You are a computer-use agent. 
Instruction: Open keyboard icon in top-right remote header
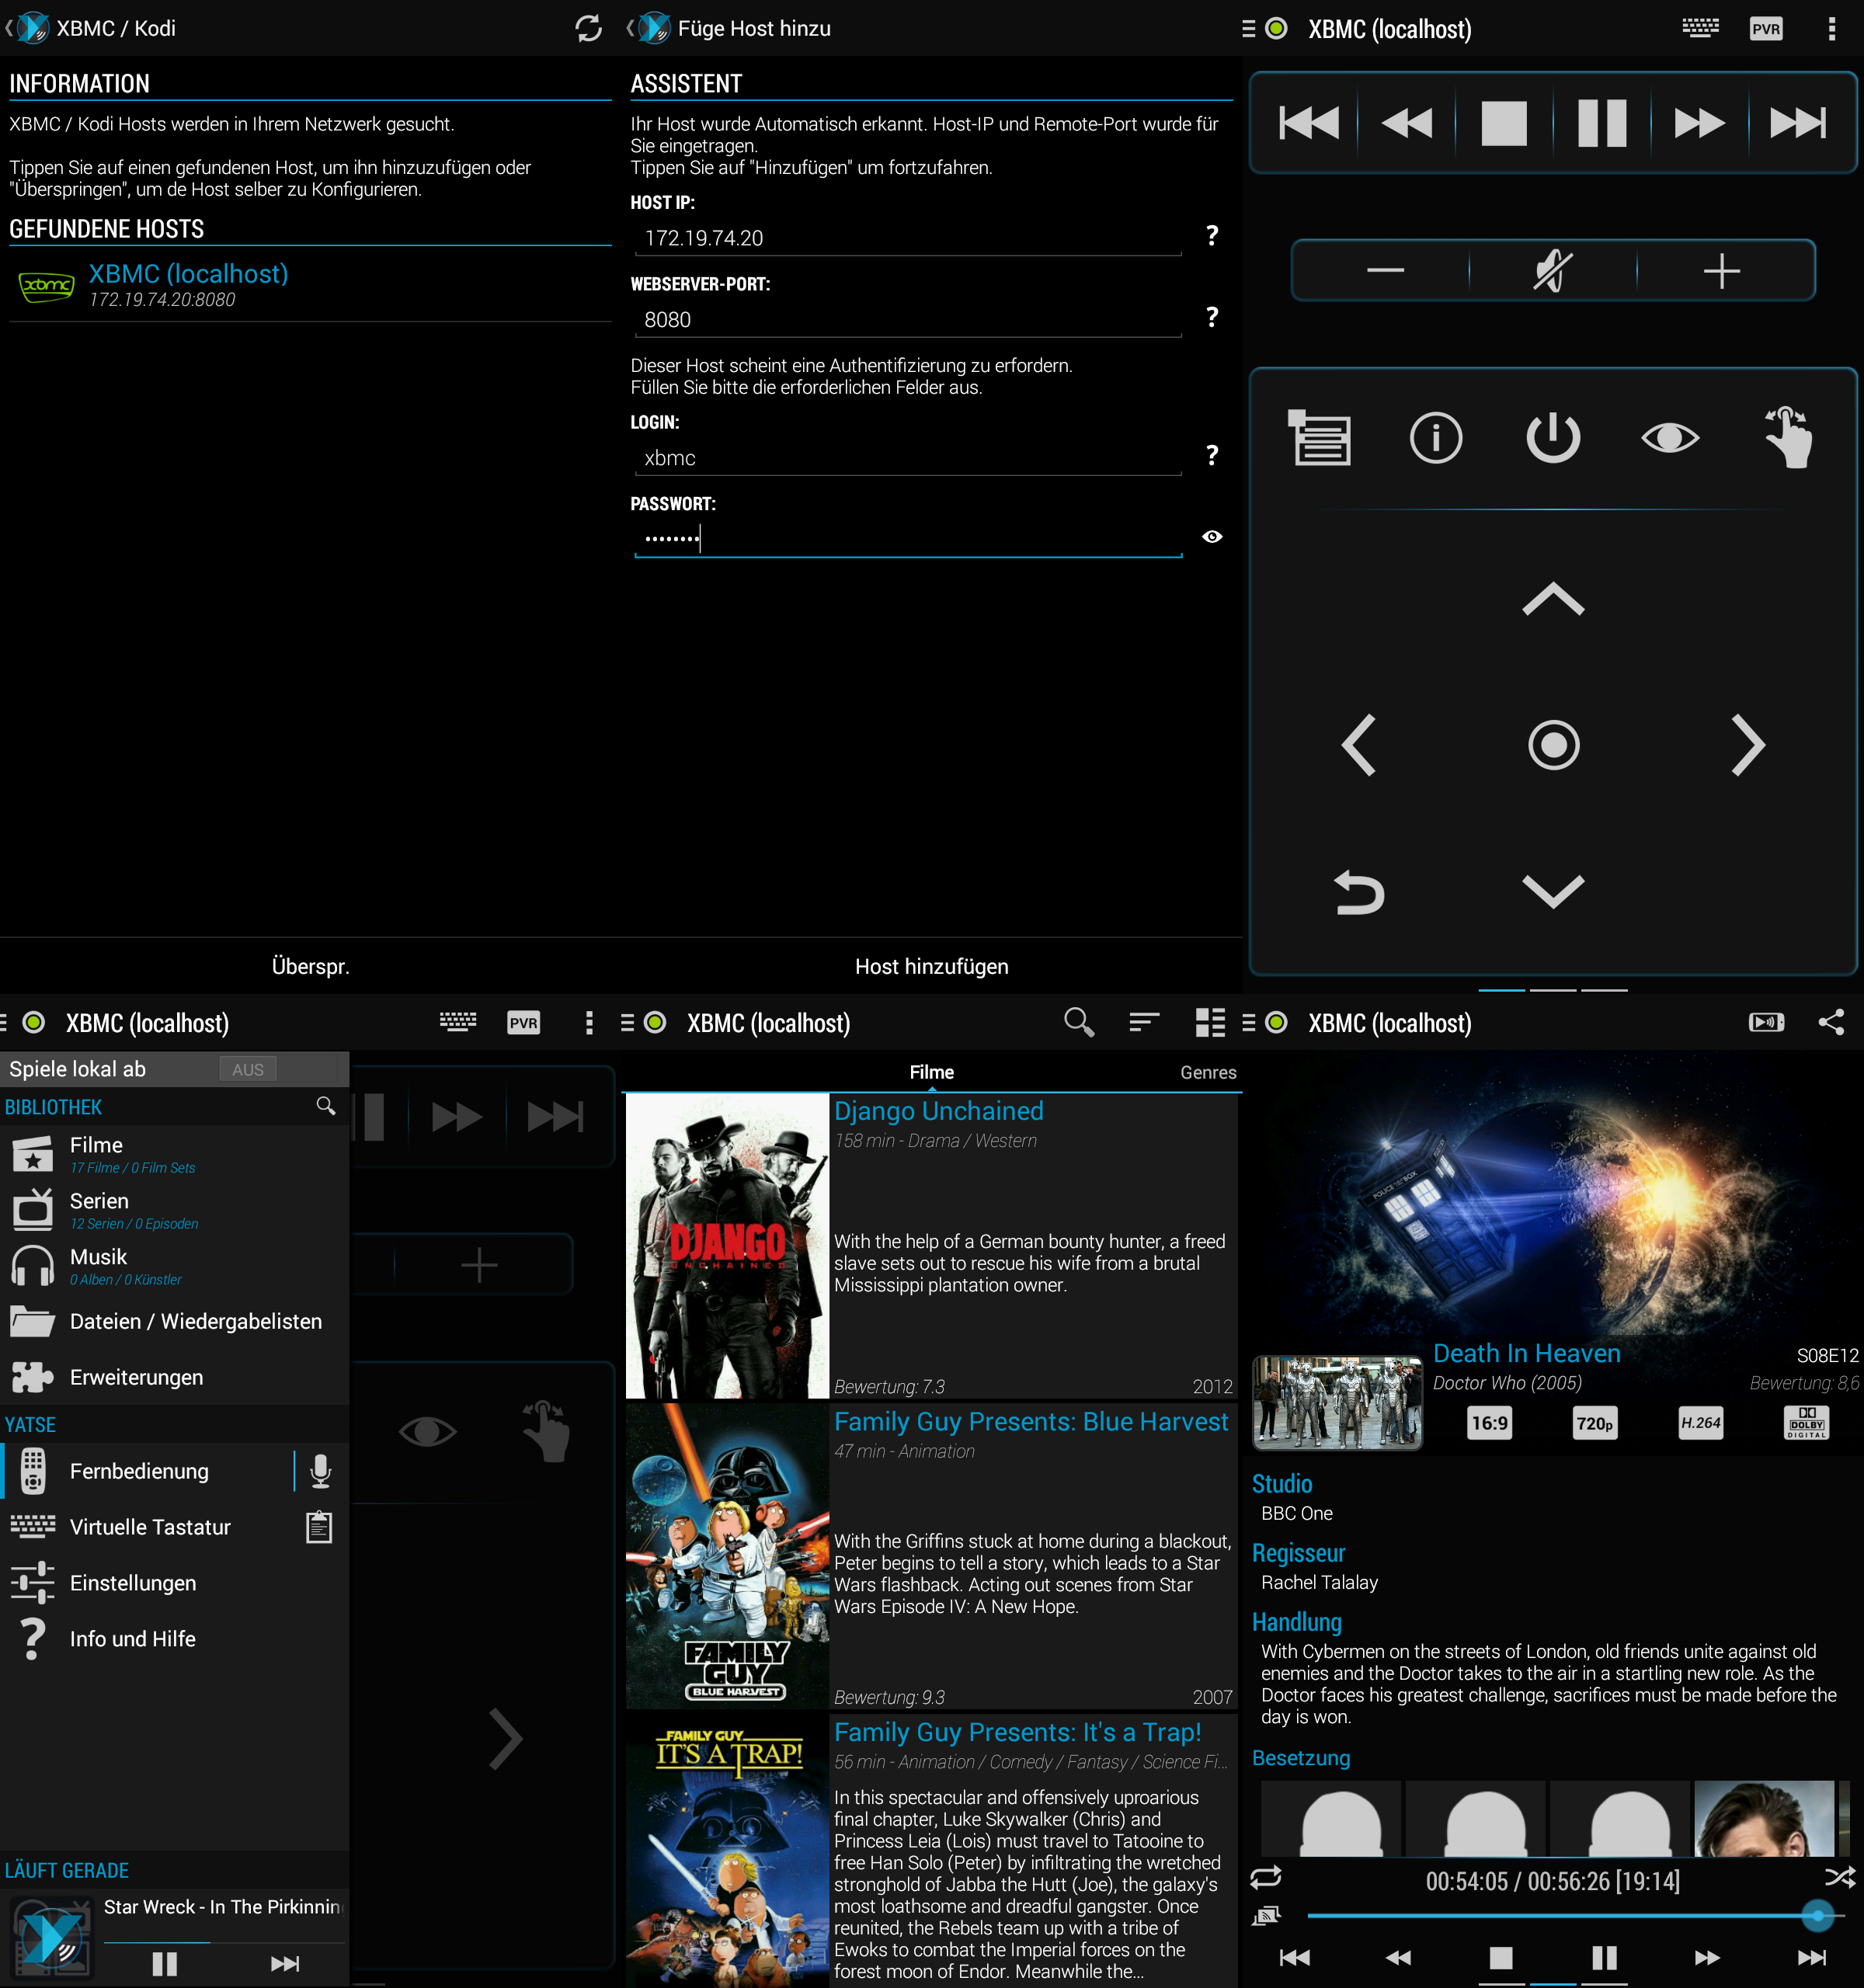[1700, 28]
